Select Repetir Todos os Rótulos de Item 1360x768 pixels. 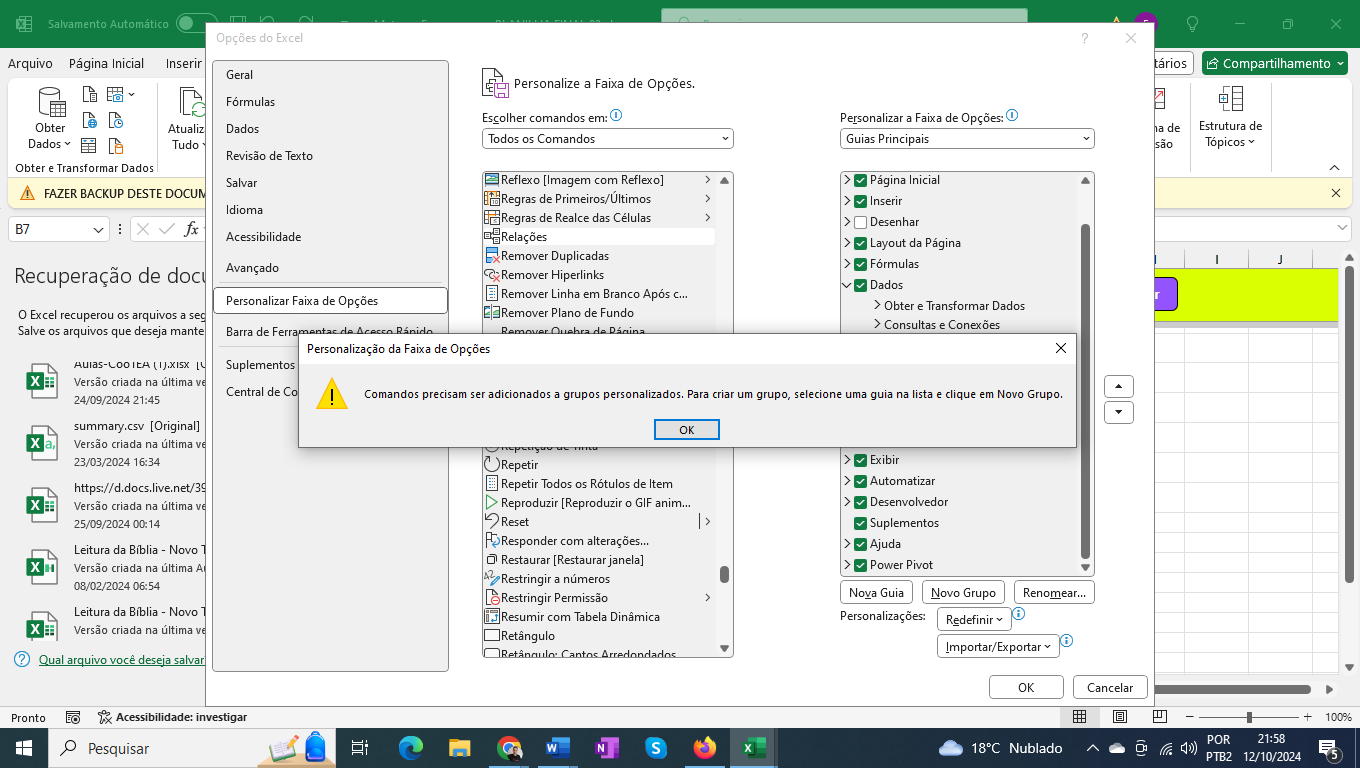click(x=599, y=484)
